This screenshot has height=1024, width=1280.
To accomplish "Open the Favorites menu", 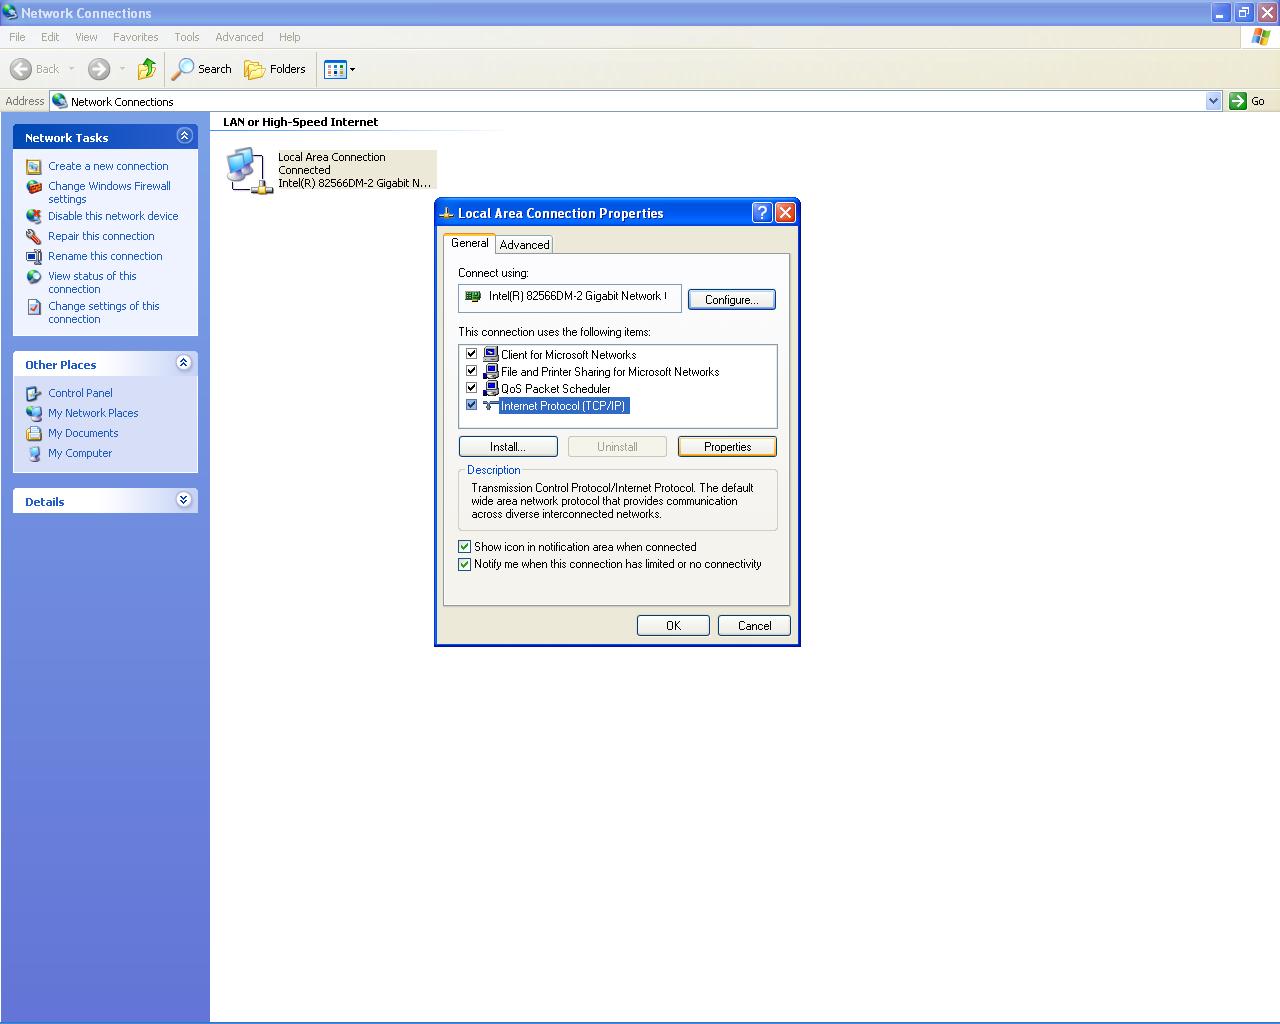I will click(x=135, y=37).
